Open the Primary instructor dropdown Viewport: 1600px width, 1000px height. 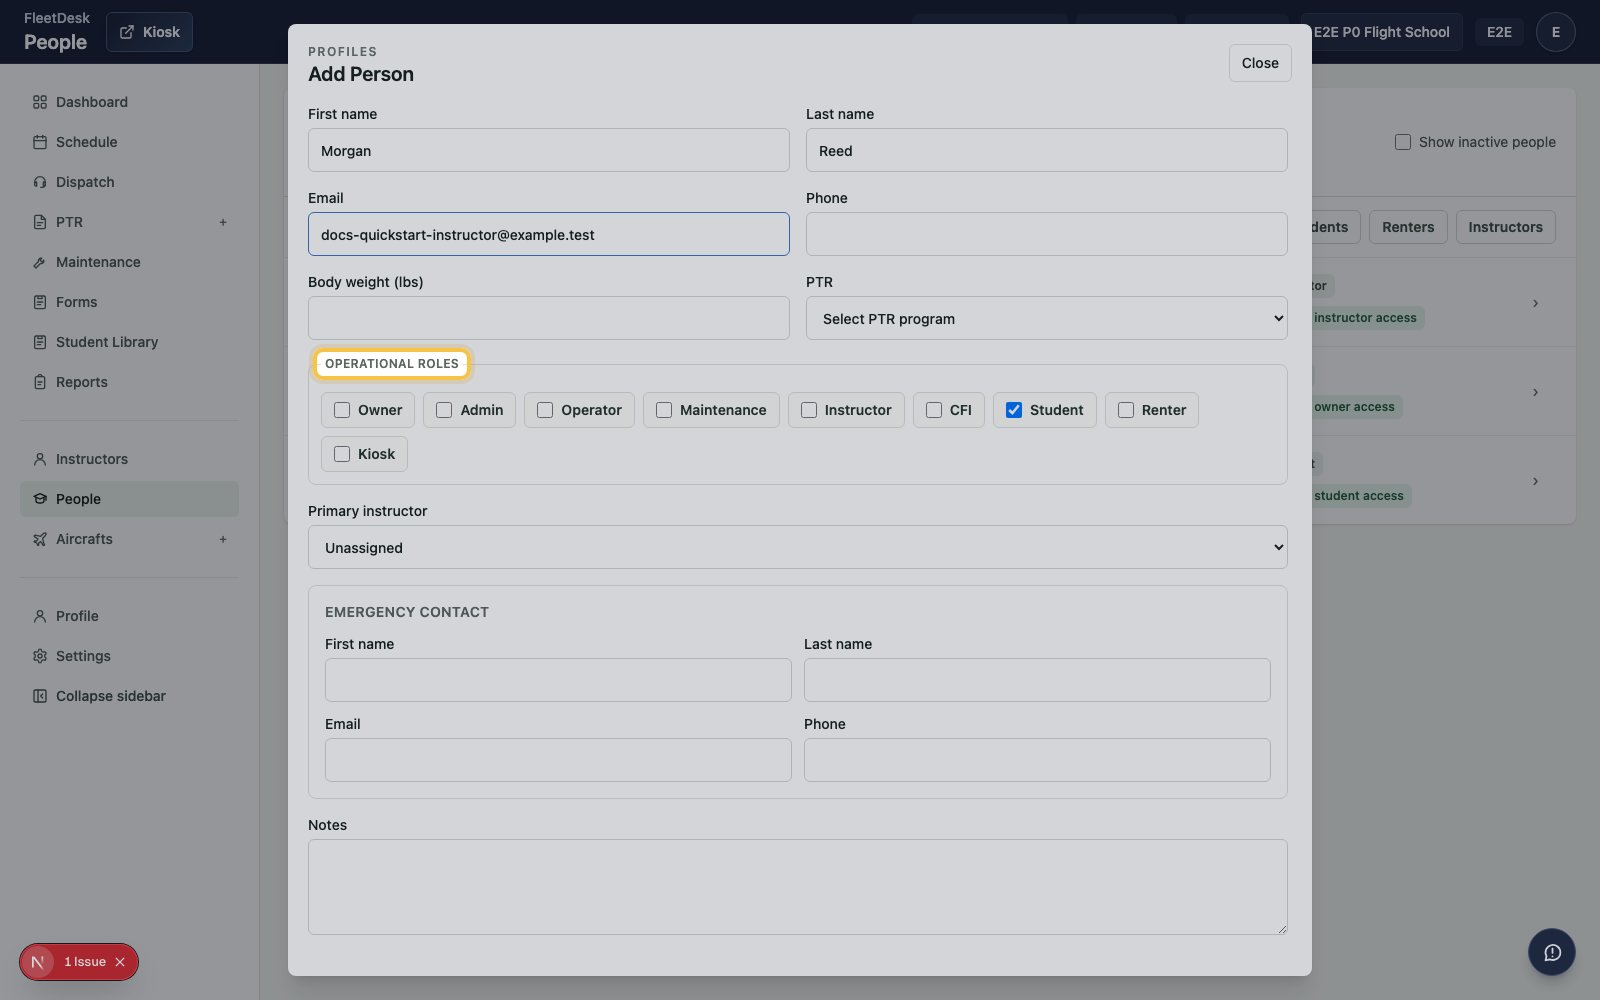(797, 547)
